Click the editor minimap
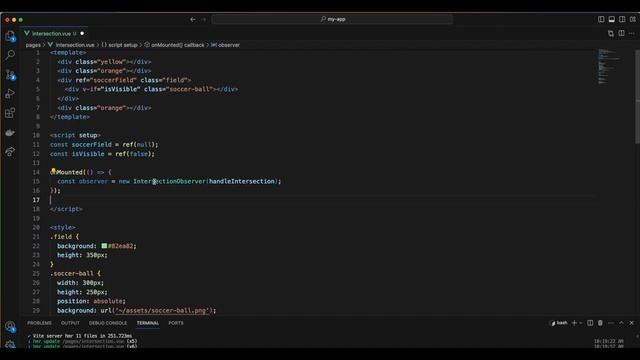The image size is (640, 360). (x=609, y=66)
